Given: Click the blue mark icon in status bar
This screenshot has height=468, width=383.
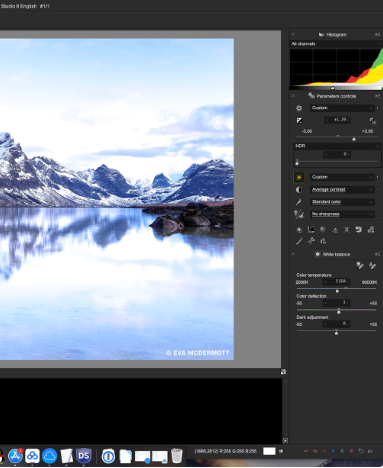Looking at the screenshot, I should click(333, 451).
